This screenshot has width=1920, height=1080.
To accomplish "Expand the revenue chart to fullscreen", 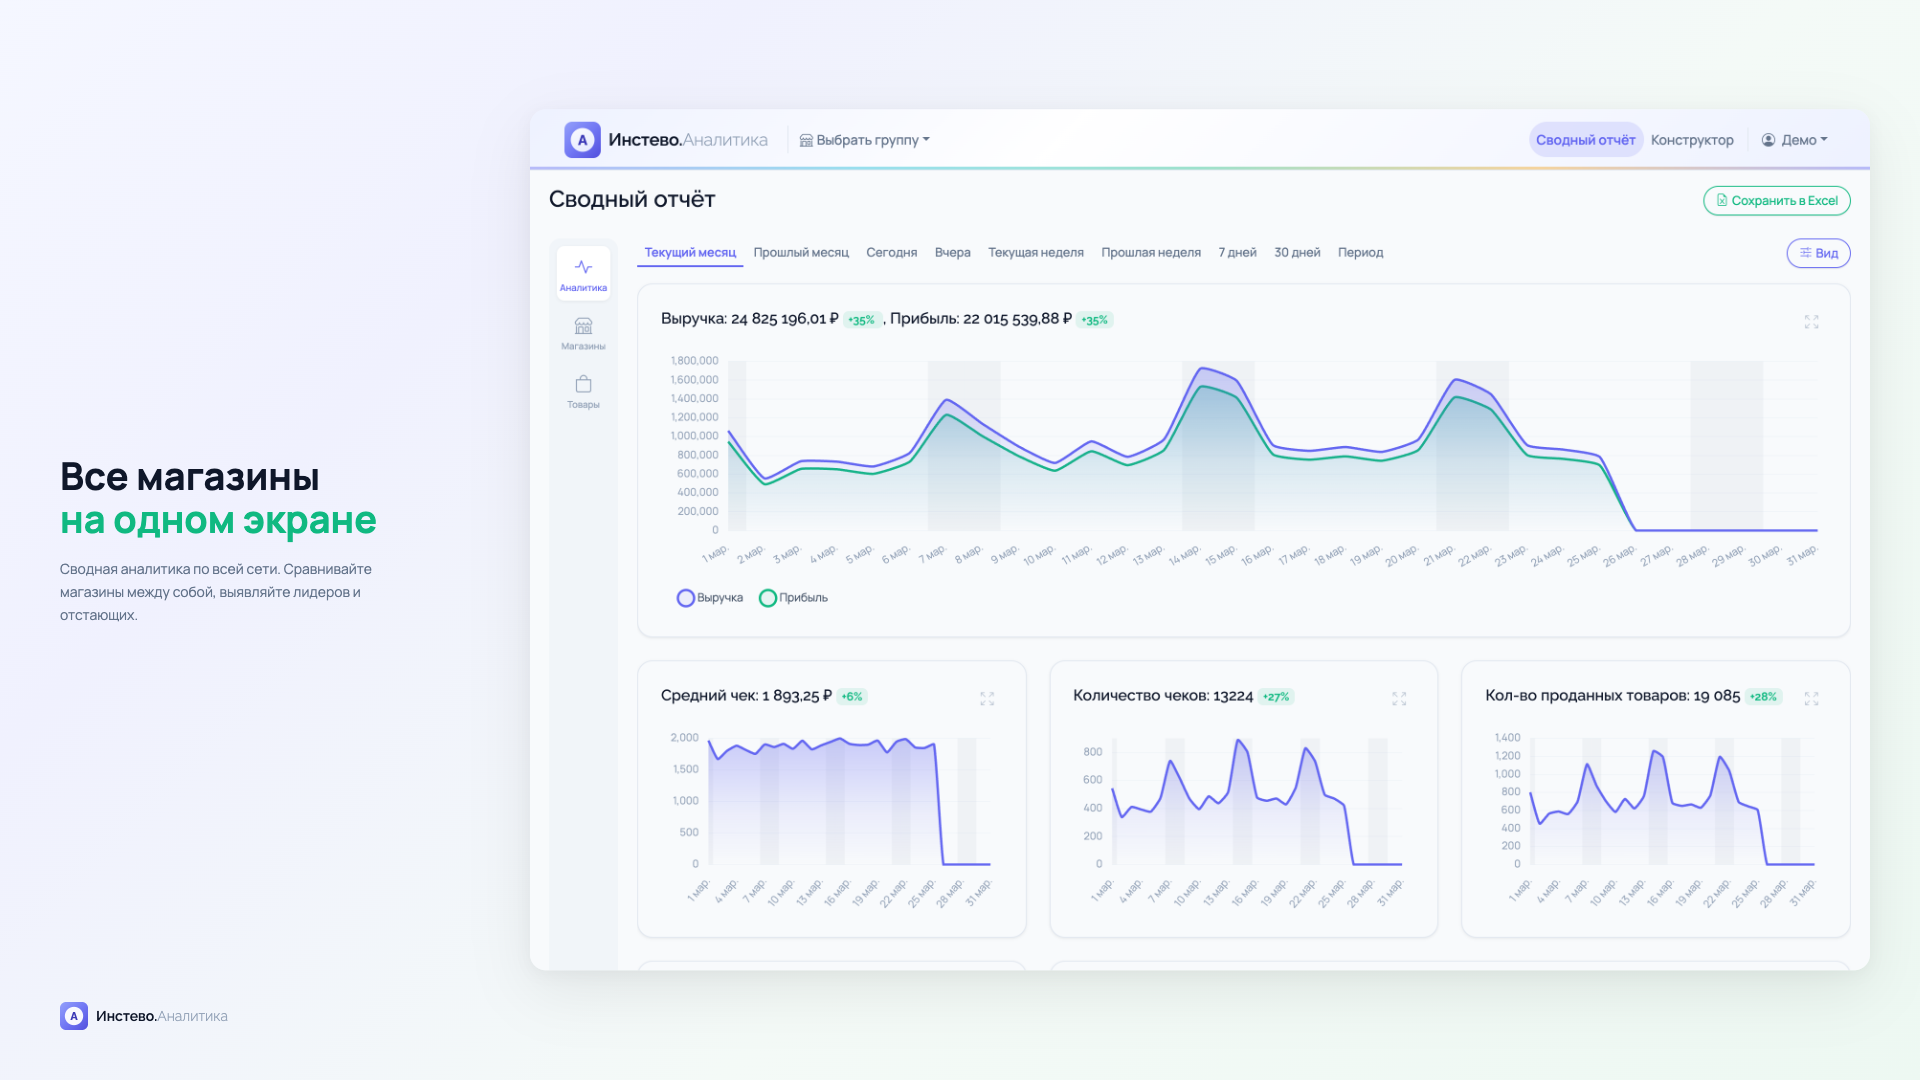I will pyautogui.click(x=1811, y=322).
